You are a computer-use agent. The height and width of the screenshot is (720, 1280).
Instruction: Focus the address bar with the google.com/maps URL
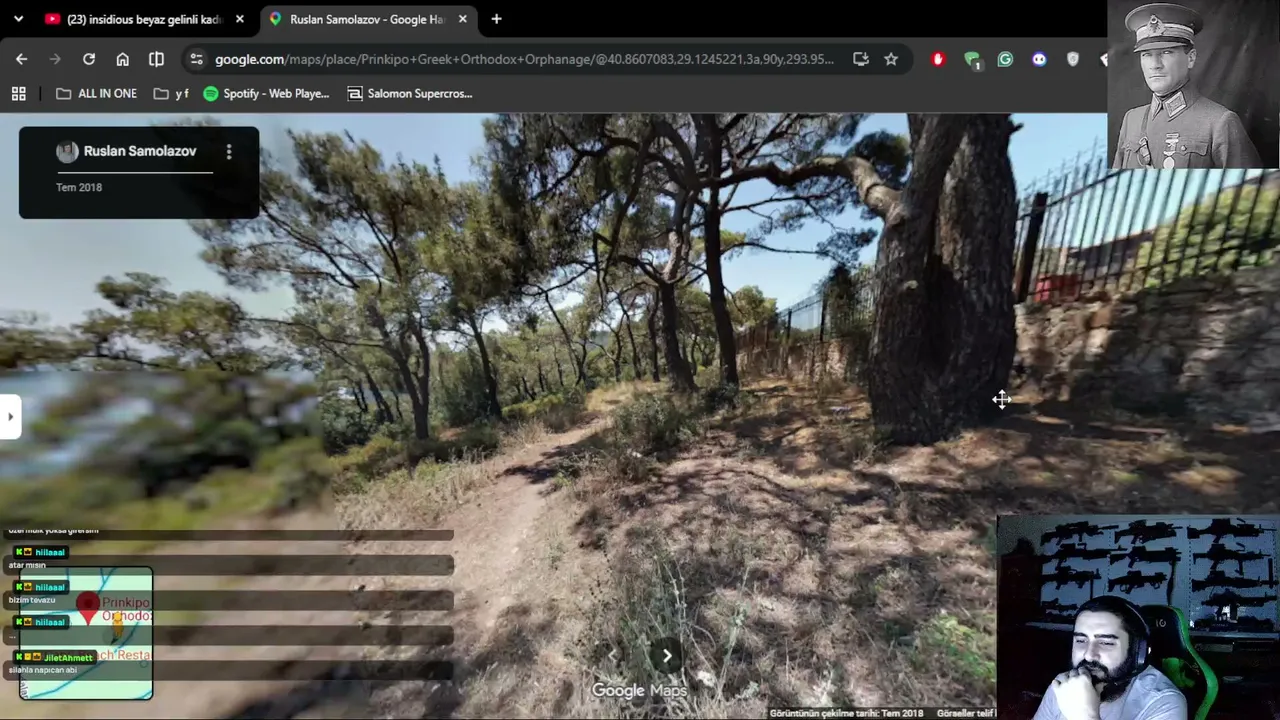(524, 59)
